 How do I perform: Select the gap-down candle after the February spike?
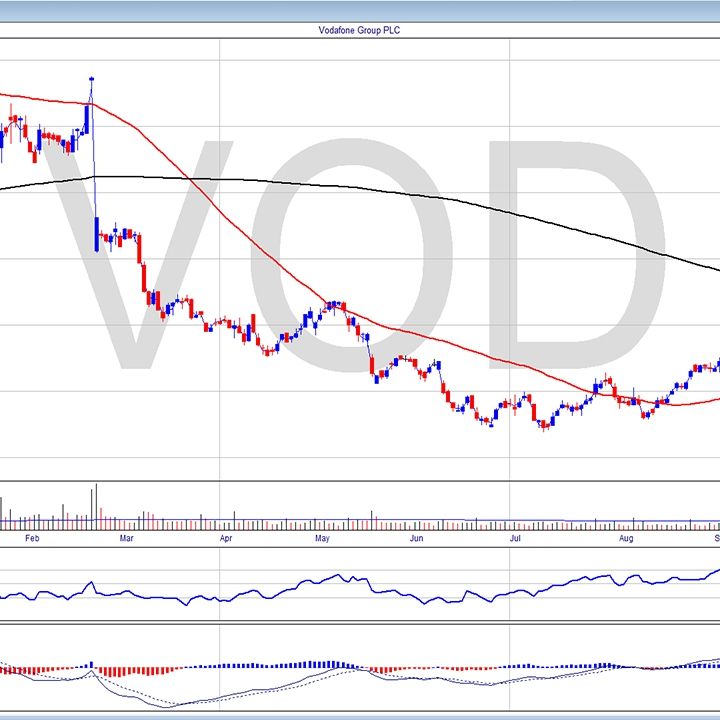(x=97, y=234)
